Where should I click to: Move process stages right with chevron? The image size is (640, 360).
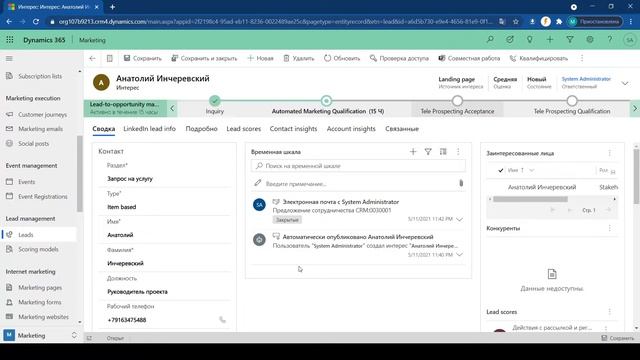(x=635, y=108)
